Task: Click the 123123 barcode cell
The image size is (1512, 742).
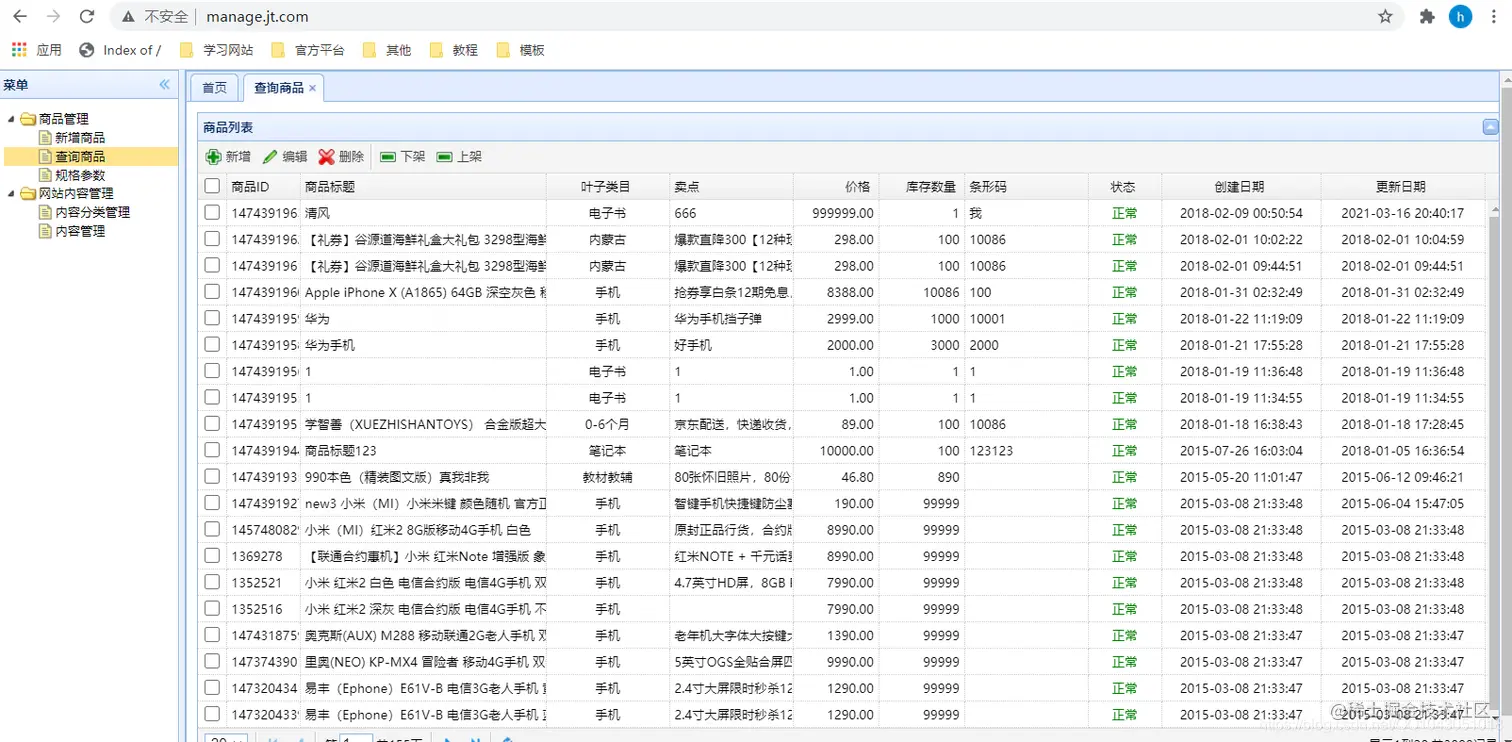Action: coord(1026,451)
